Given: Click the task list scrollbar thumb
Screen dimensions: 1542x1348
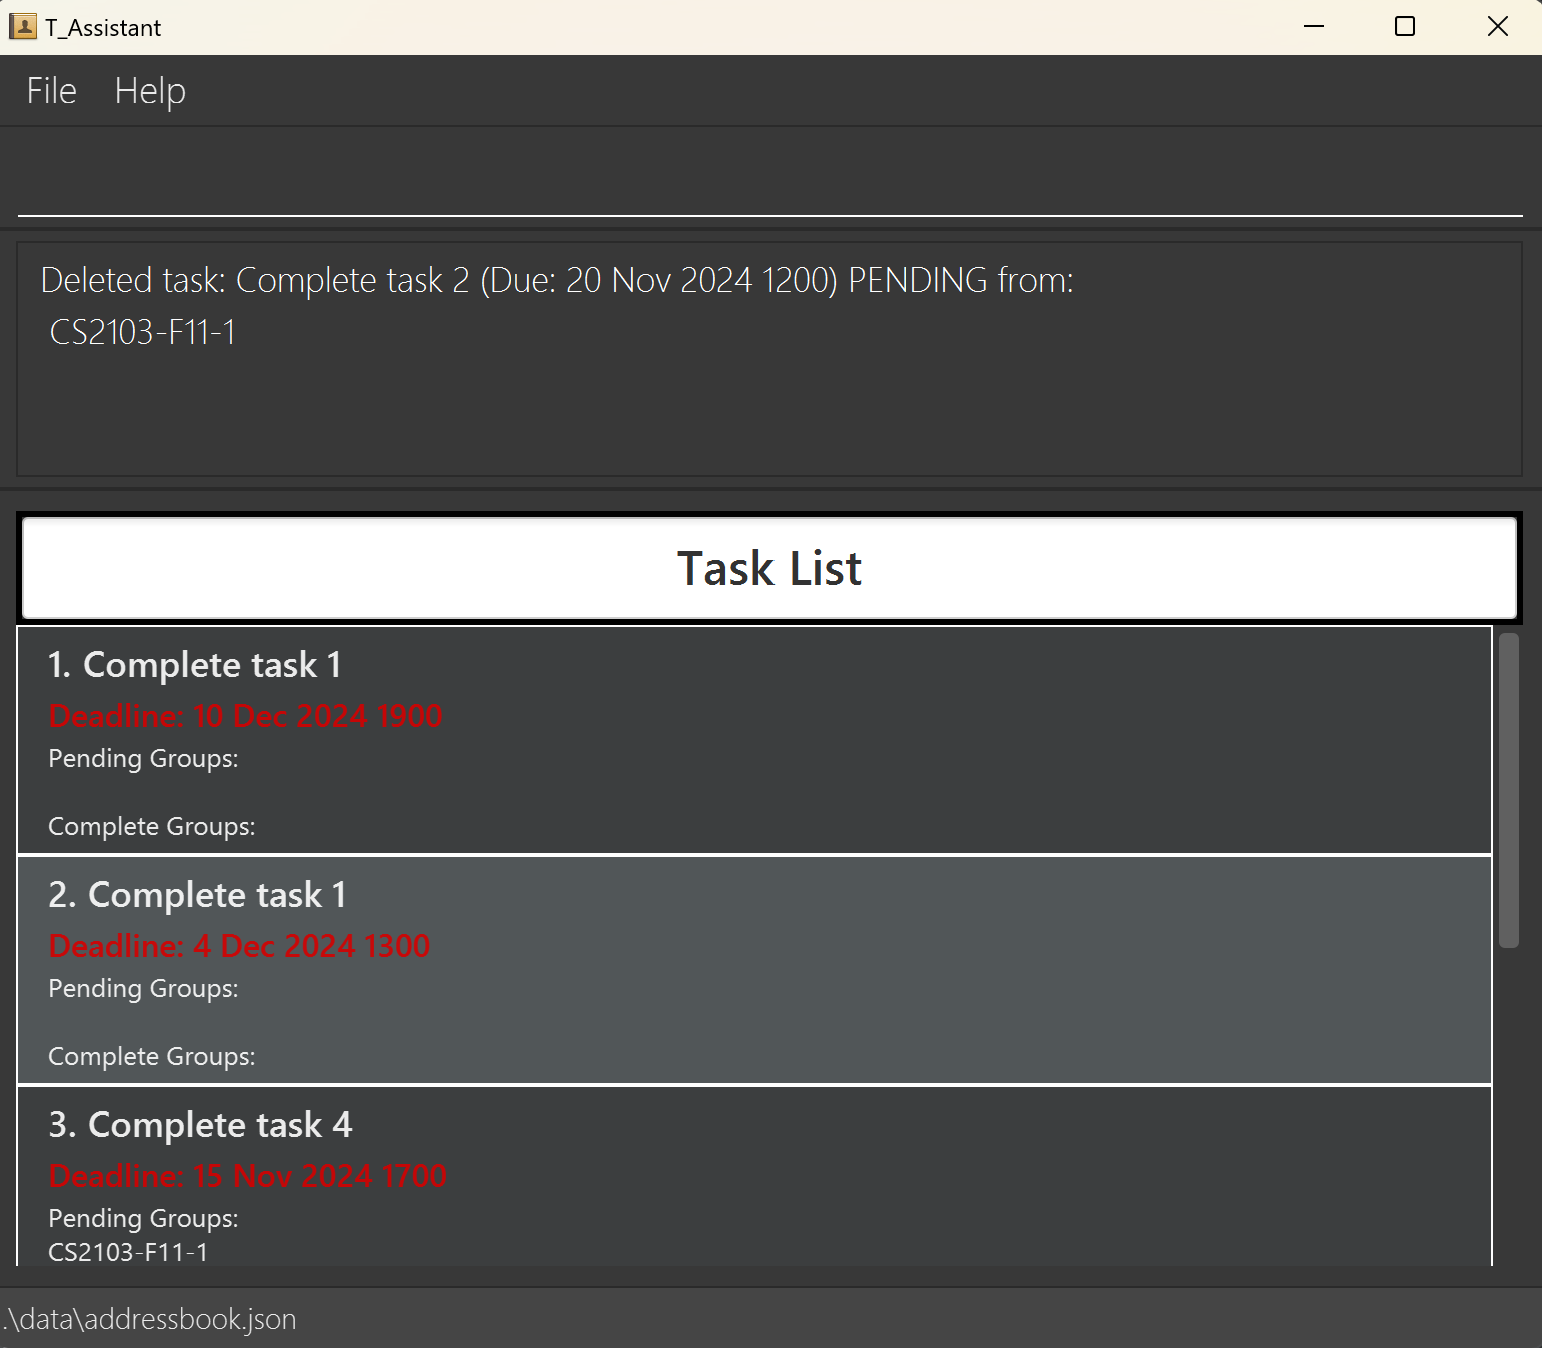Looking at the screenshot, I should pos(1508,790).
